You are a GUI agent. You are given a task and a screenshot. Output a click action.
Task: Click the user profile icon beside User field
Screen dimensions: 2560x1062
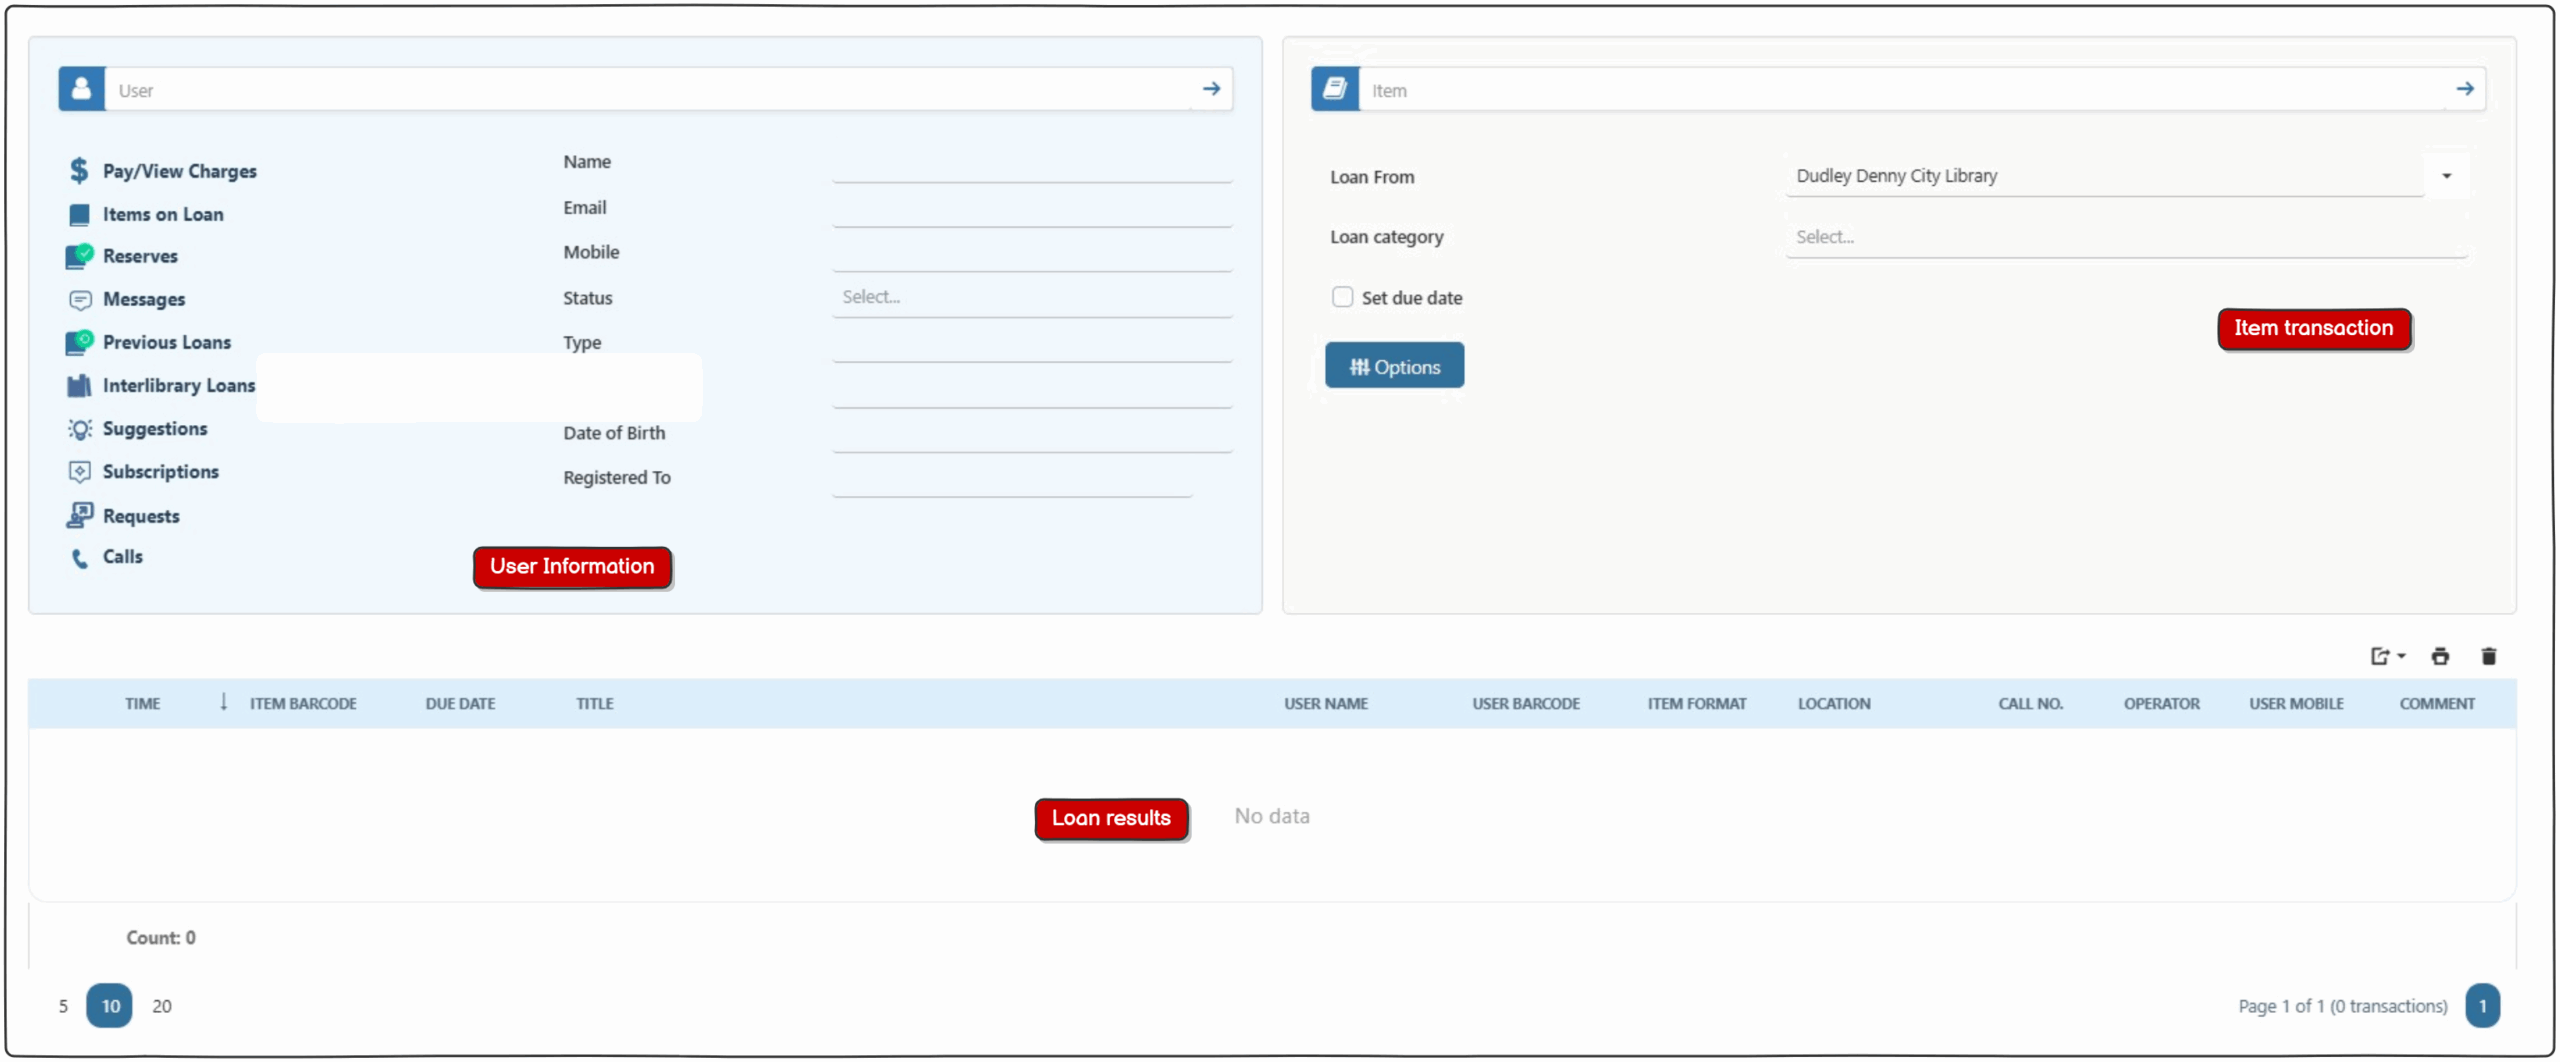click(81, 89)
